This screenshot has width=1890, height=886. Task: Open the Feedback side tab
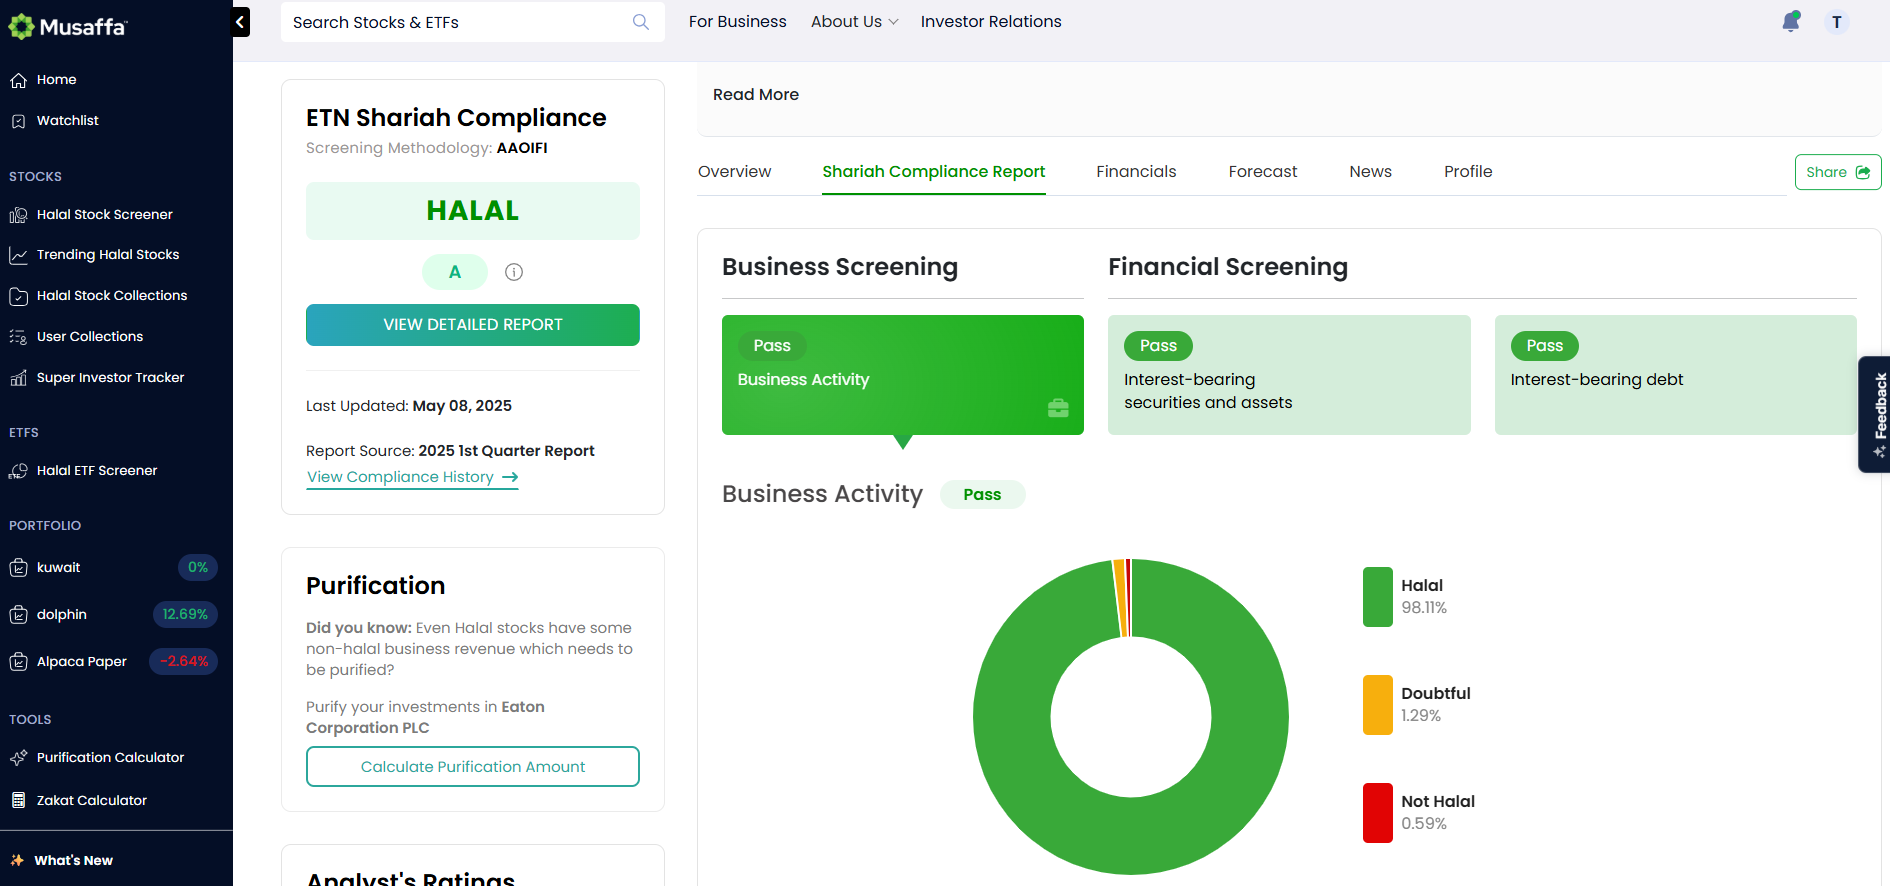click(1875, 414)
